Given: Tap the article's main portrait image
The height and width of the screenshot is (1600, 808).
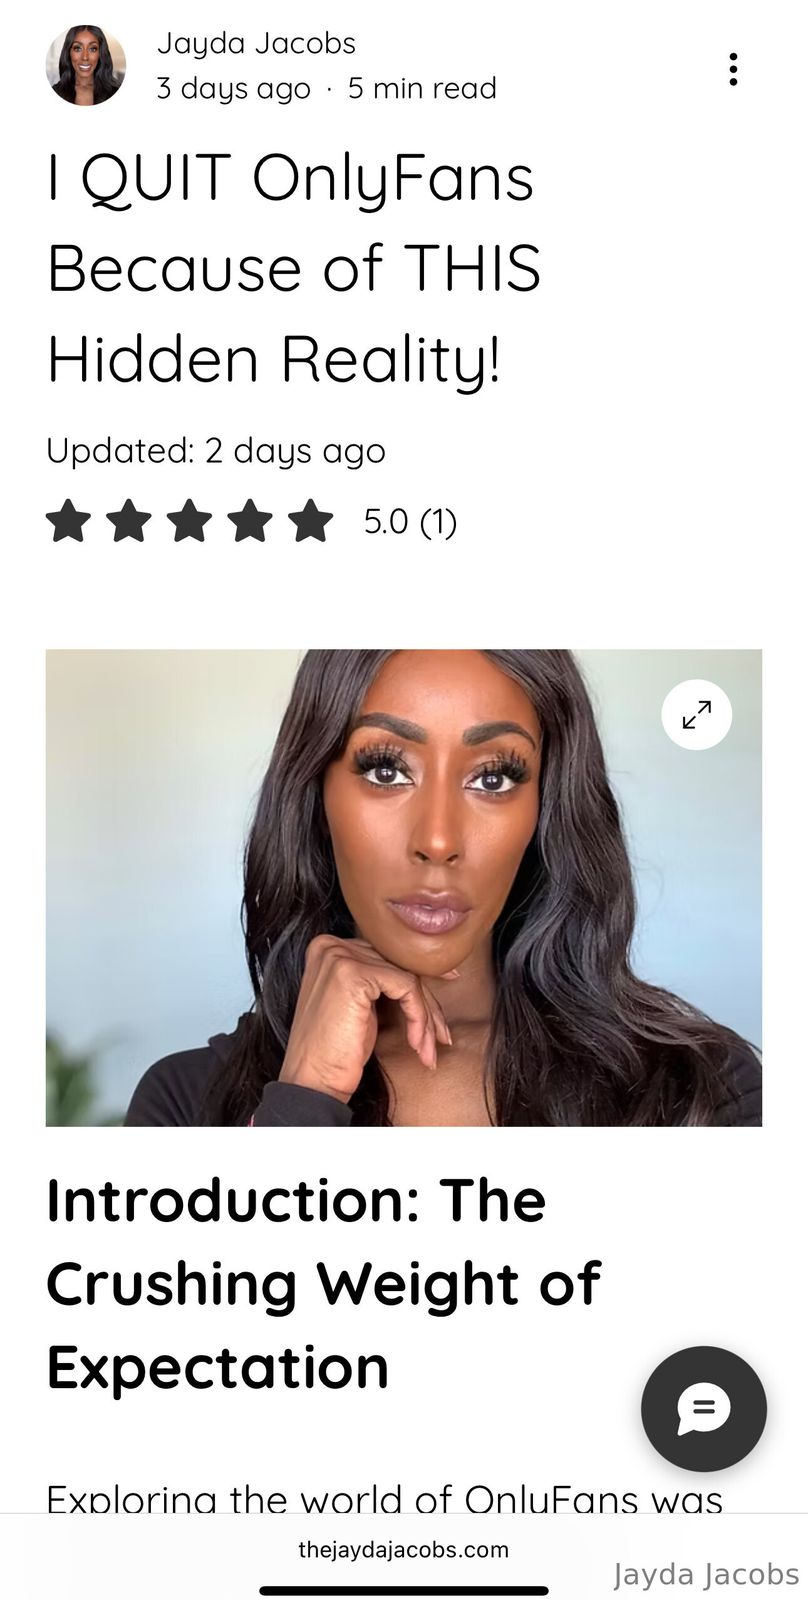Looking at the screenshot, I should (x=404, y=888).
